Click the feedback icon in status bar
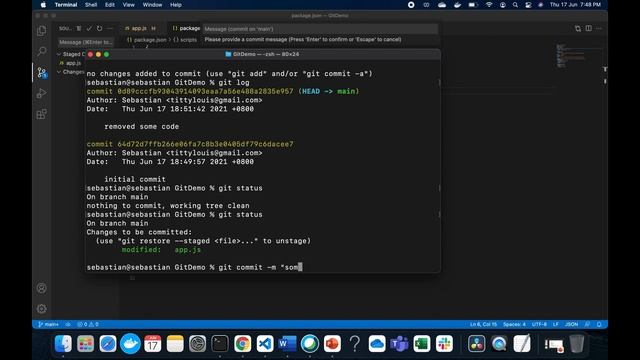The height and width of the screenshot is (360, 640). pos(587,324)
